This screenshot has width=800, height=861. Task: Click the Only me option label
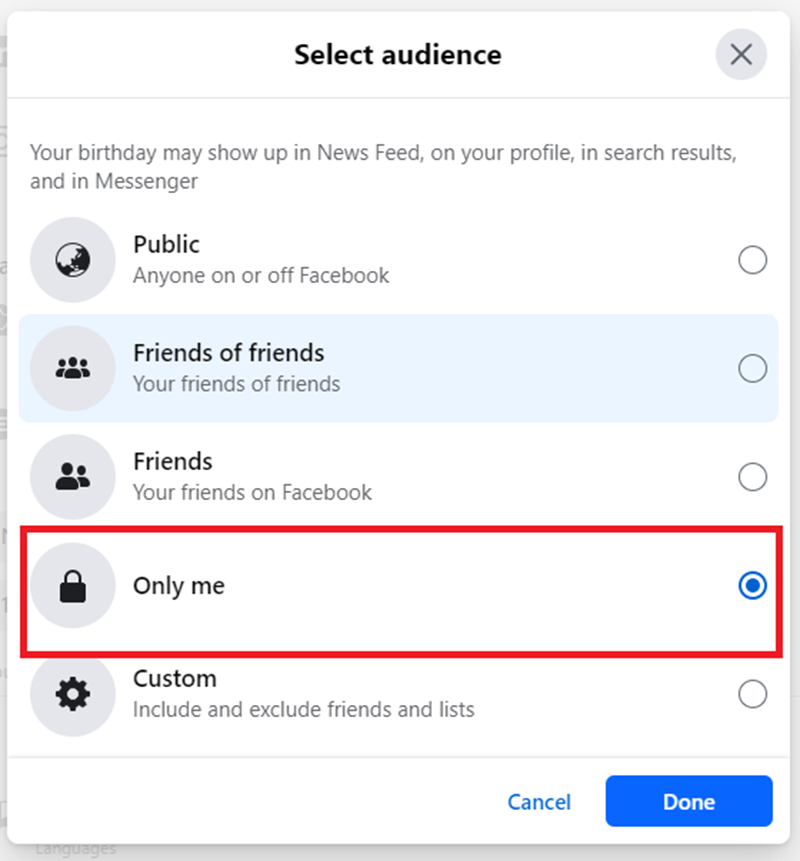click(179, 586)
